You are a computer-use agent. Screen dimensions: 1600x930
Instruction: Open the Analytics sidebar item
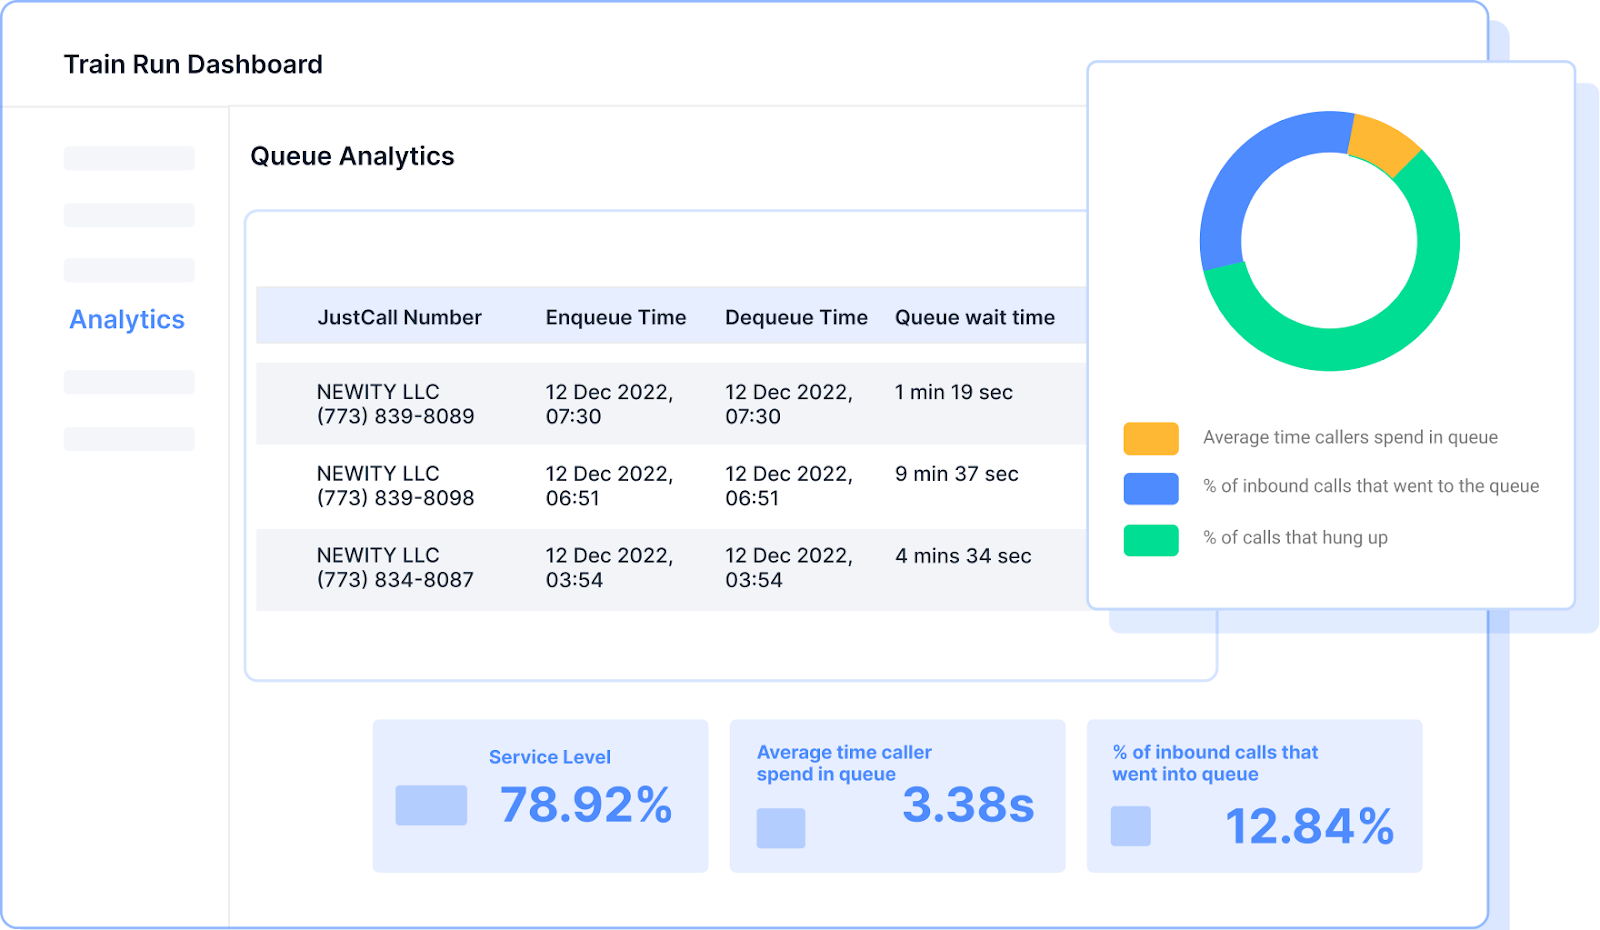click(127, 320)
